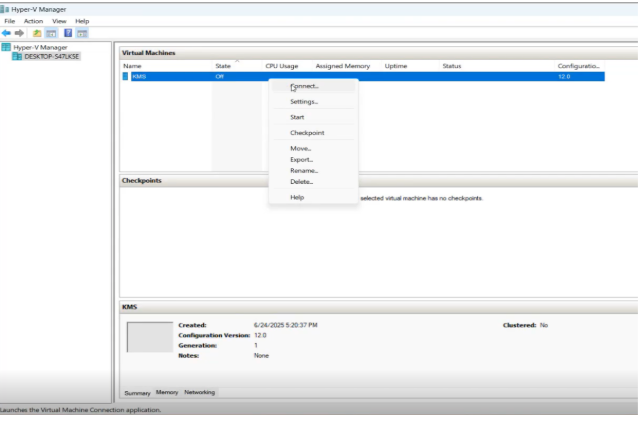This screenshot has width=640, height=422.
Task: Open the Action menu
Action: [x=33, y=21]
